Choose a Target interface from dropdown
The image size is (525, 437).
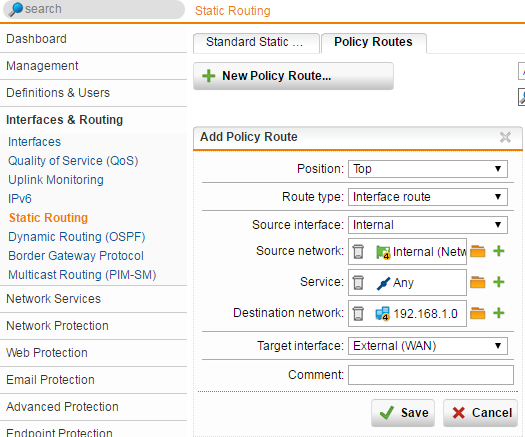click(428, 346)
